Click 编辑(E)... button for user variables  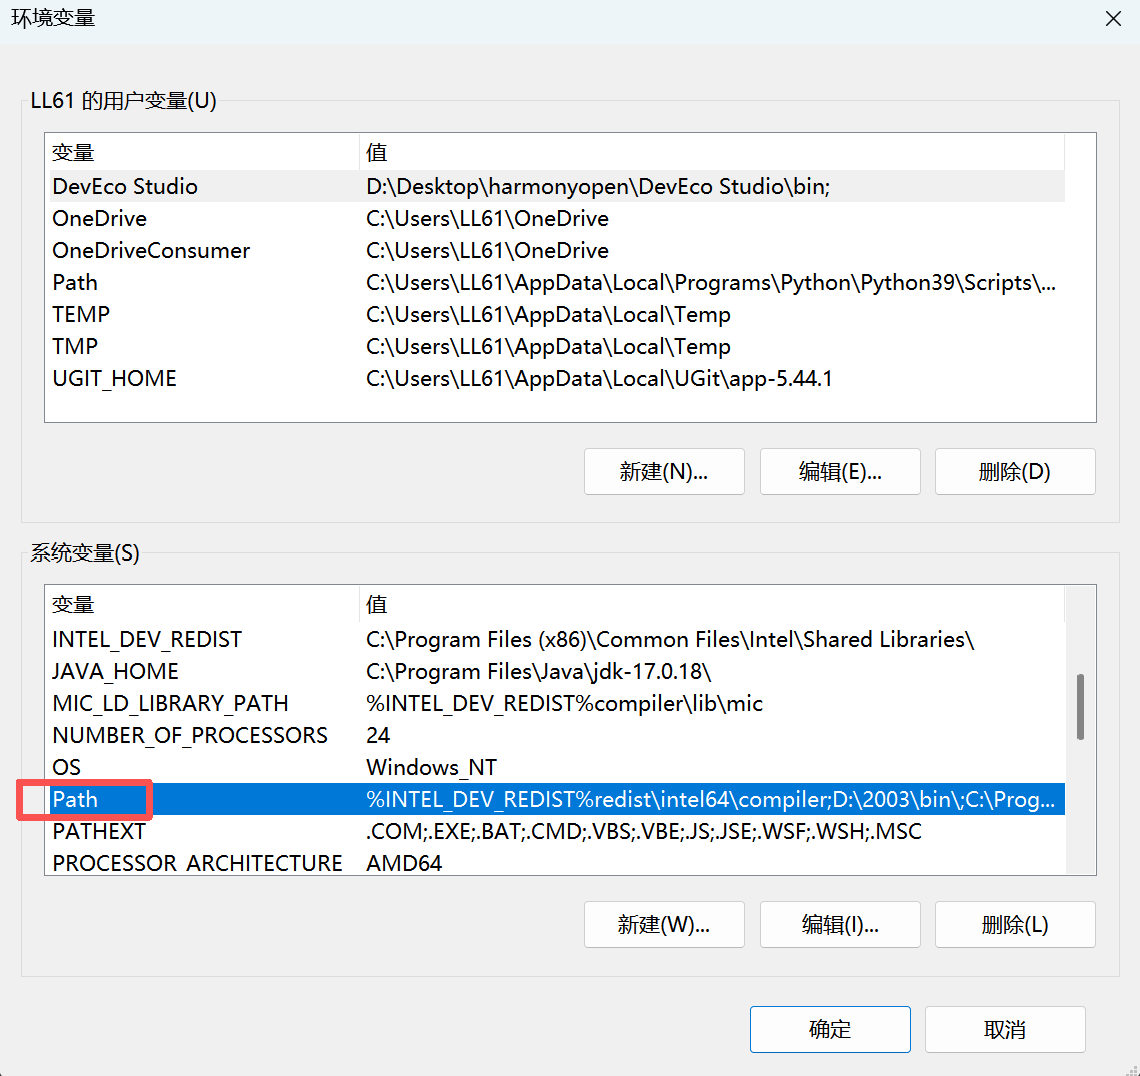click(840, 472)
